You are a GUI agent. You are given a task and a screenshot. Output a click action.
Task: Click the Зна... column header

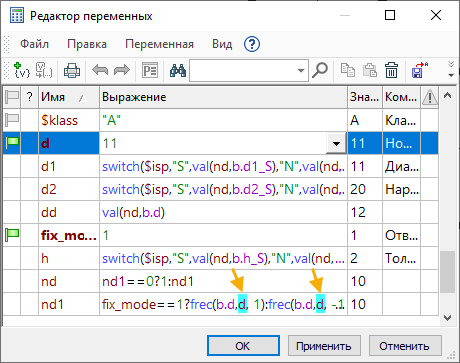[365, 97]
